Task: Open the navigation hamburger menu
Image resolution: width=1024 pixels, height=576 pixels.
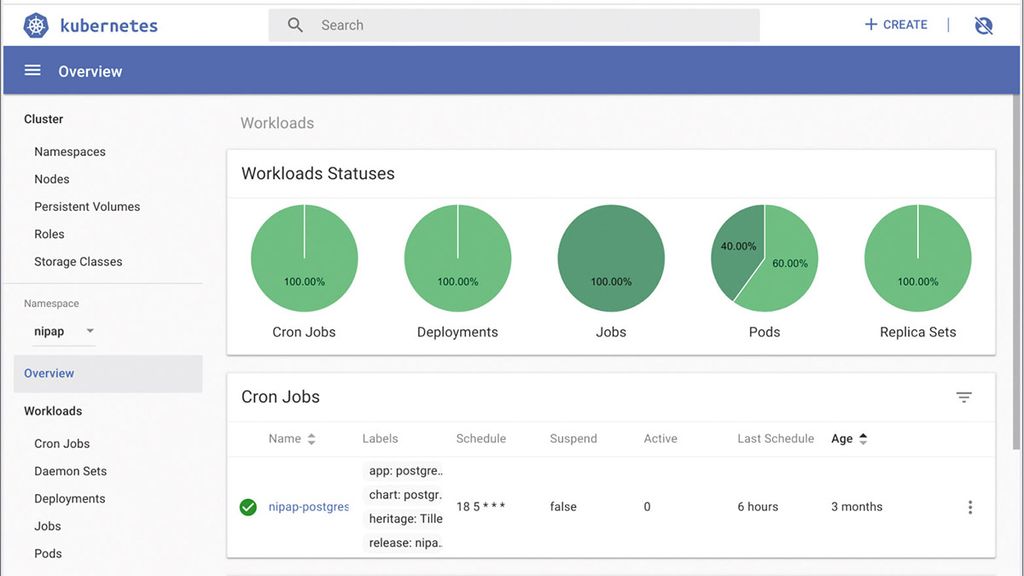Action: [33, 70]
